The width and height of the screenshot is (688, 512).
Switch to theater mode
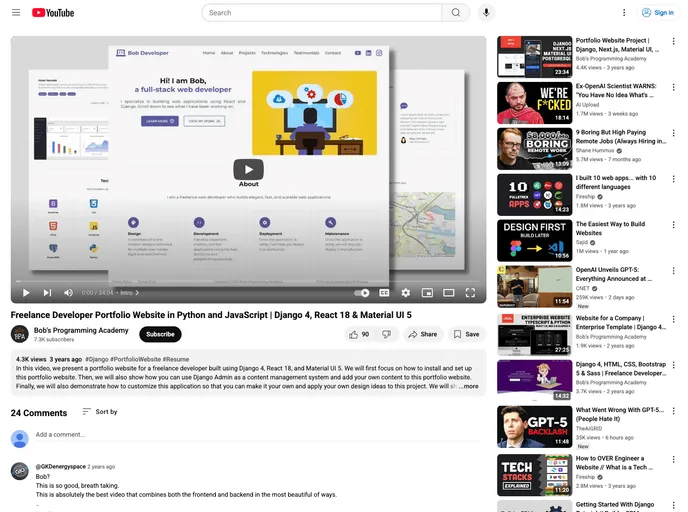tap(448, 293)
